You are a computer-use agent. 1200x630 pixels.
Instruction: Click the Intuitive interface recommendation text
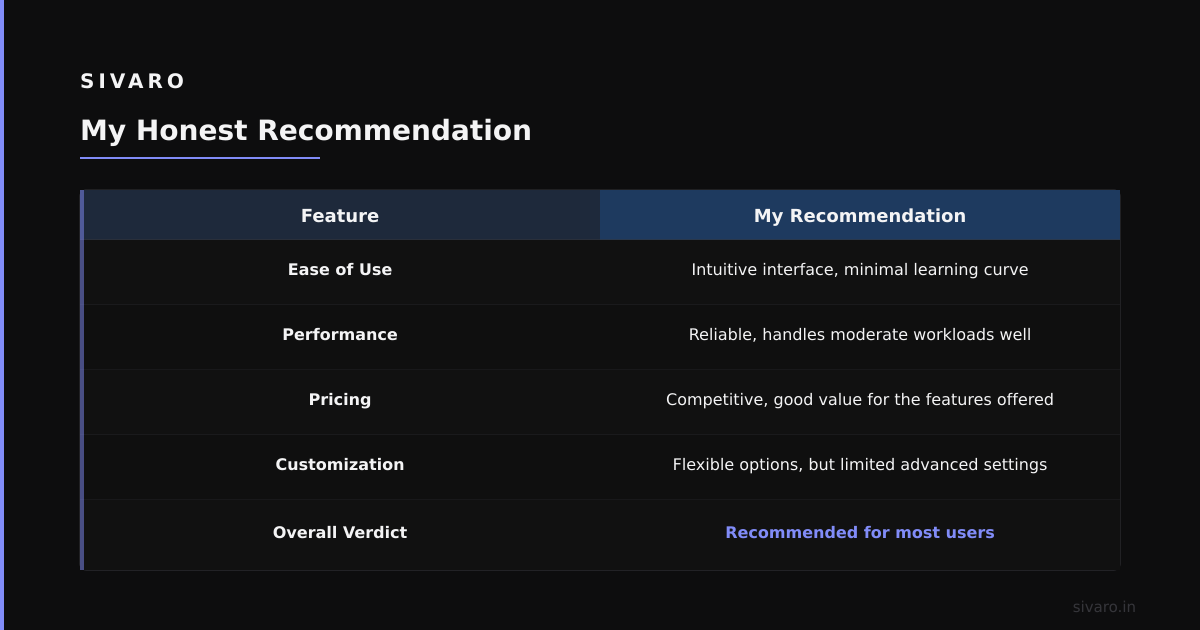coord(860,270)
